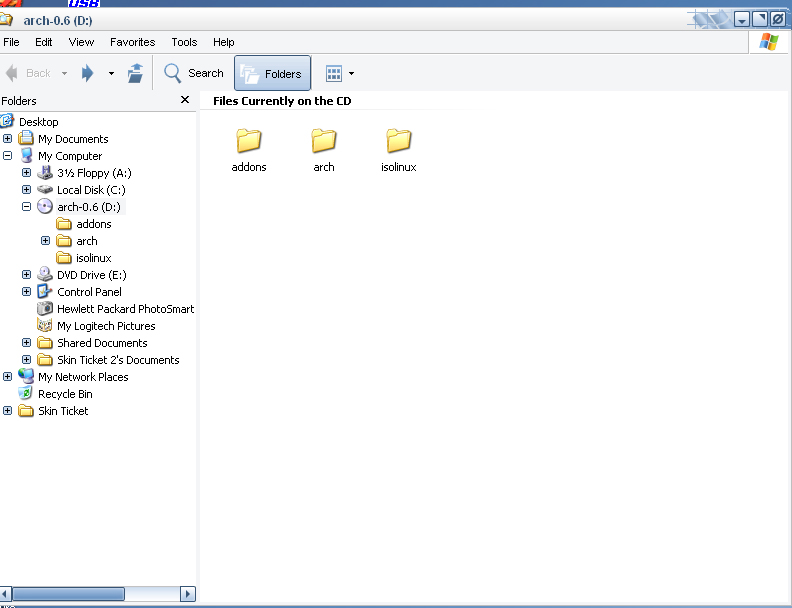Select Recycle Bin in folder tree
This screenshot has width=792, height=608.
(x=65, y=394)
